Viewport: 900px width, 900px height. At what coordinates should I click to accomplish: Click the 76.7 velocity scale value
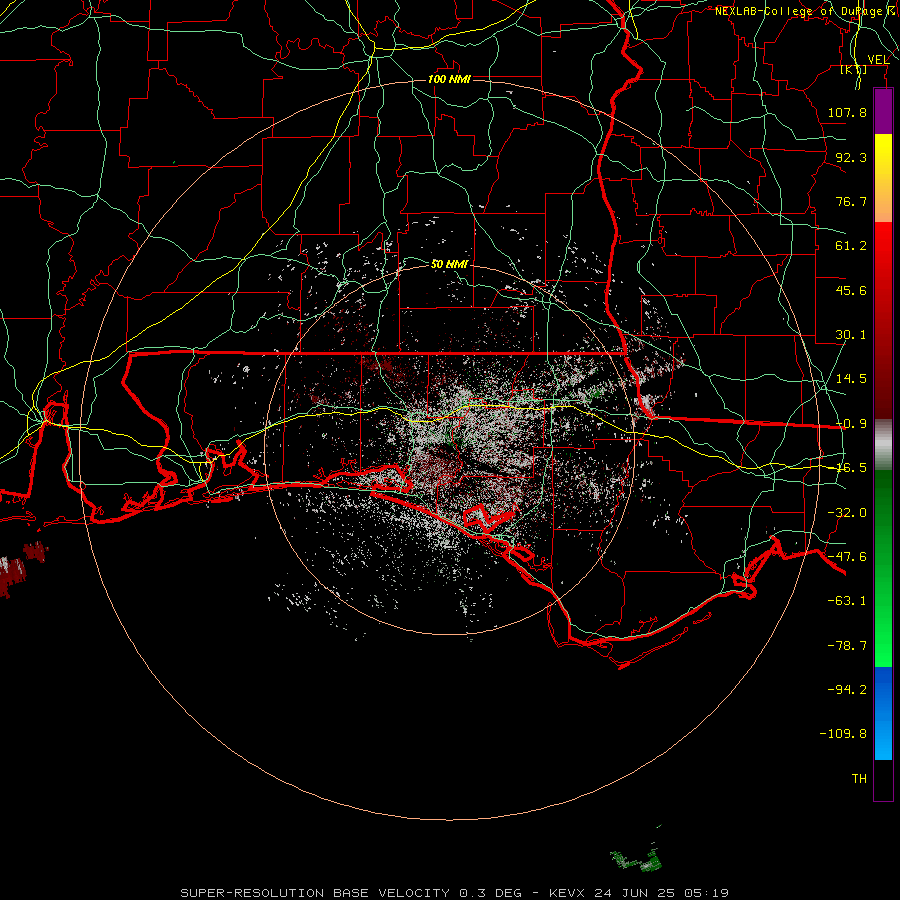point(851,201)
